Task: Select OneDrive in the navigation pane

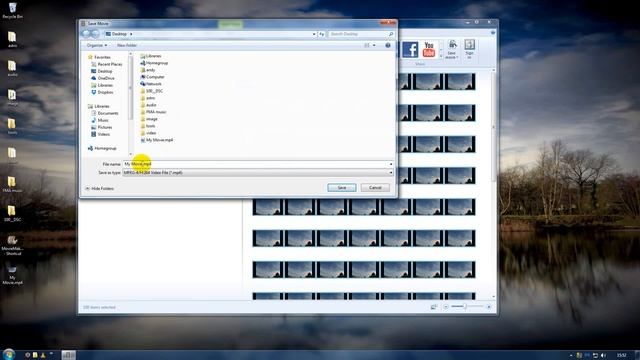Action: tap(102, 78)
